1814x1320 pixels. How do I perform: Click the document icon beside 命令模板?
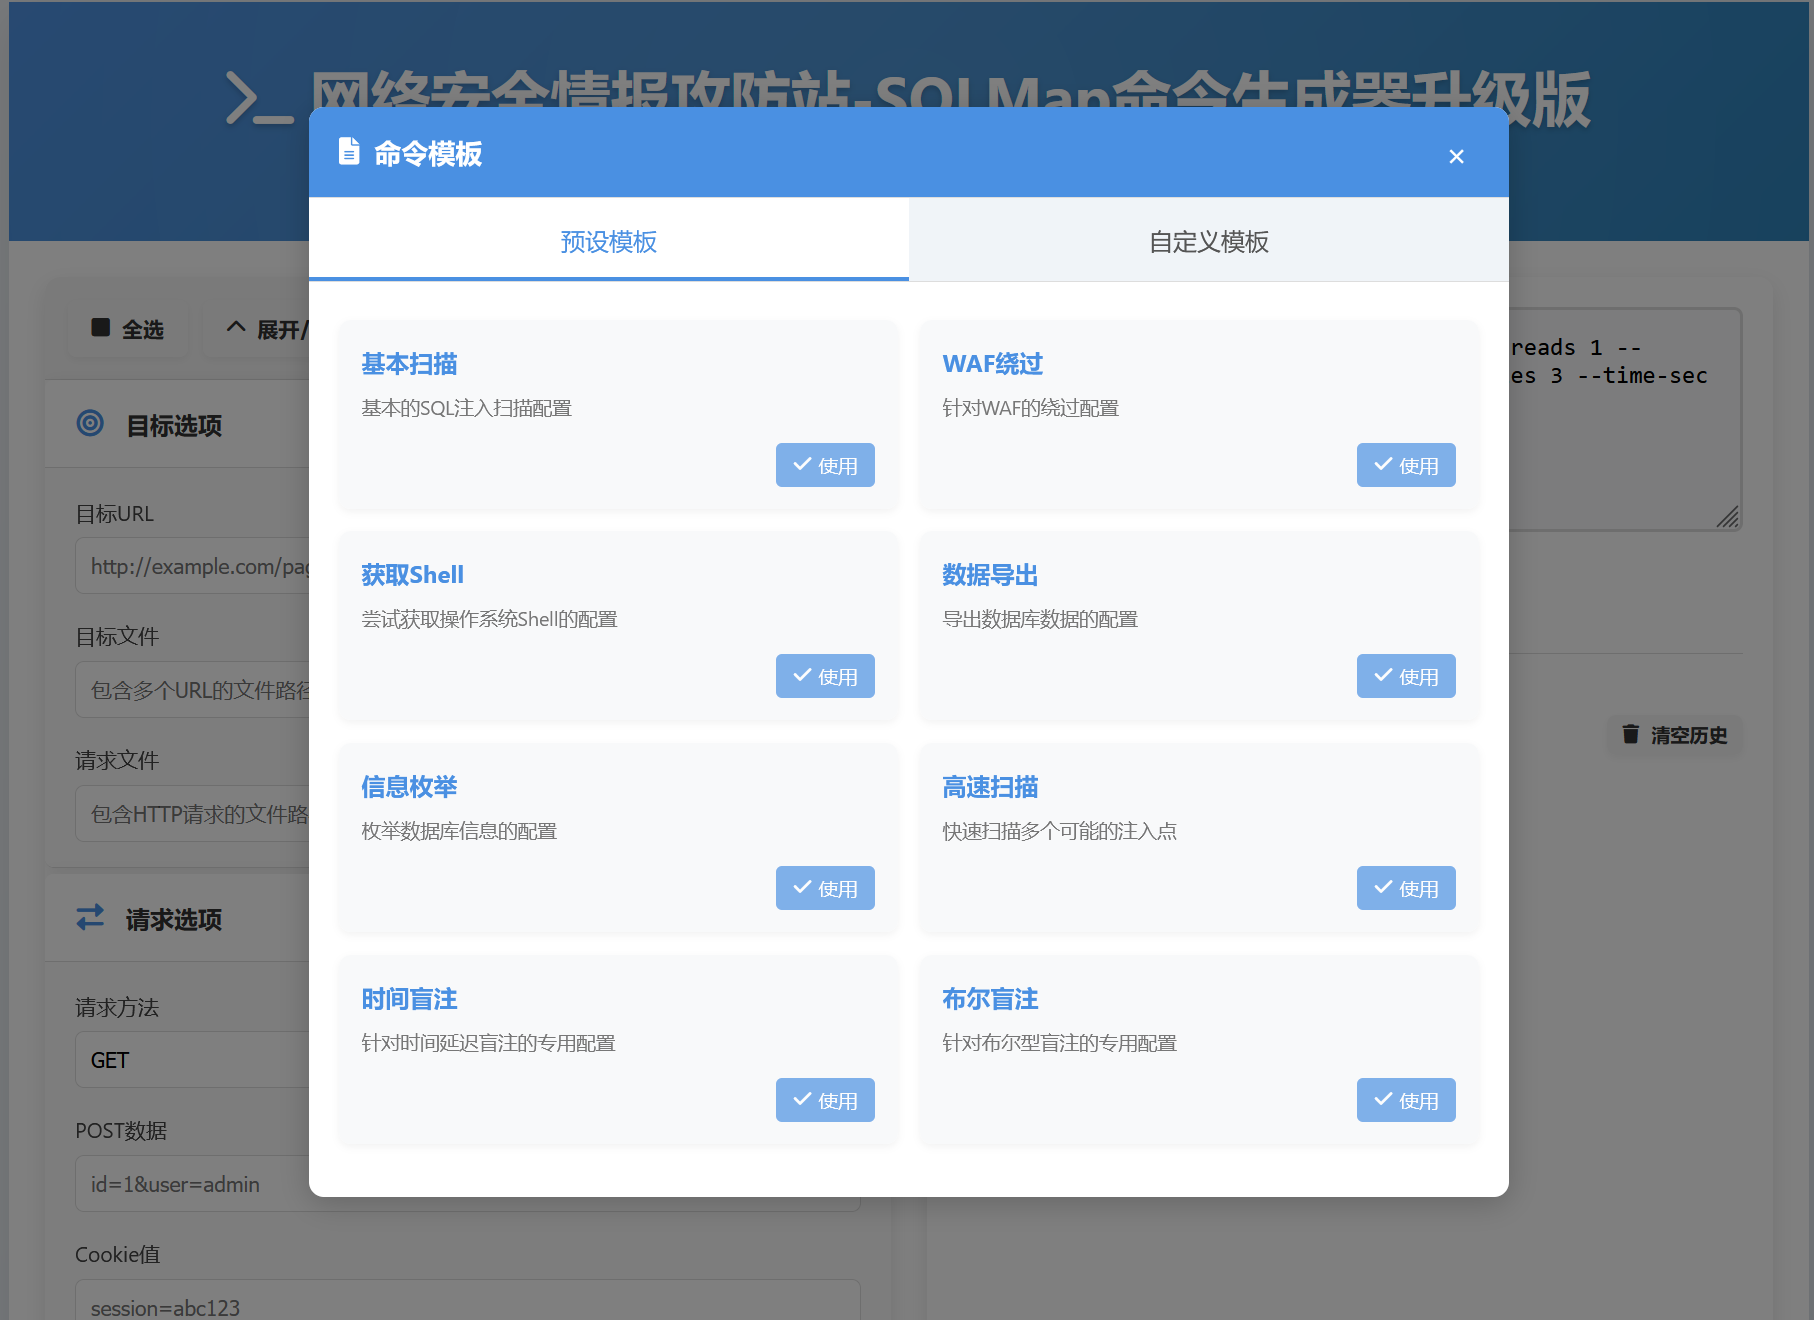point(349,151)
